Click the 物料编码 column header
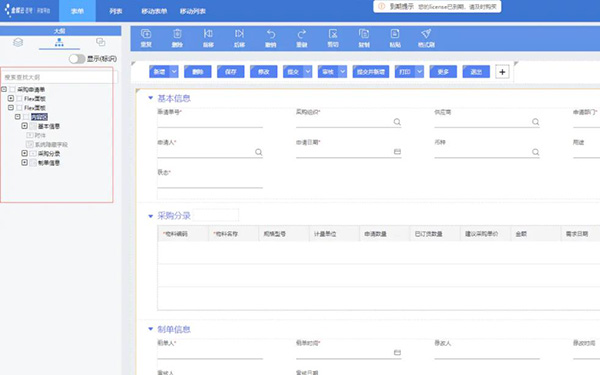 click(x=183, y=233)
